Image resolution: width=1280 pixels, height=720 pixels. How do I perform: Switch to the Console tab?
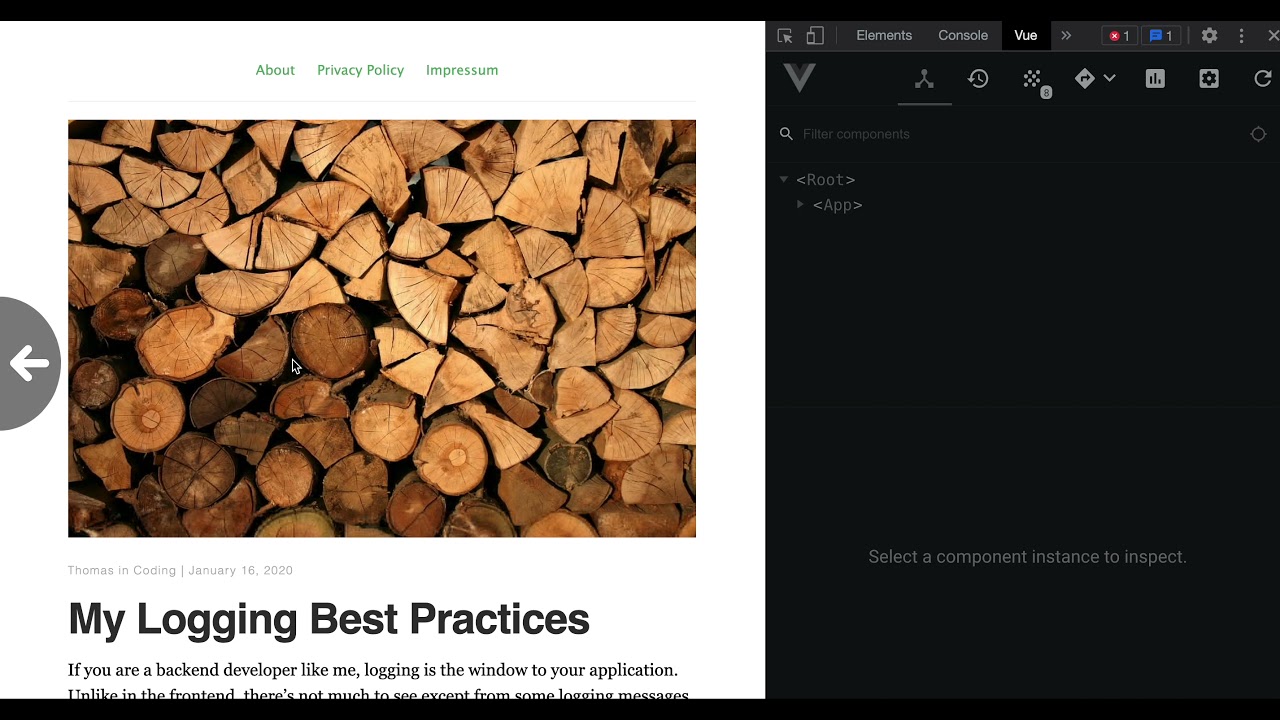tap(963, 36)
